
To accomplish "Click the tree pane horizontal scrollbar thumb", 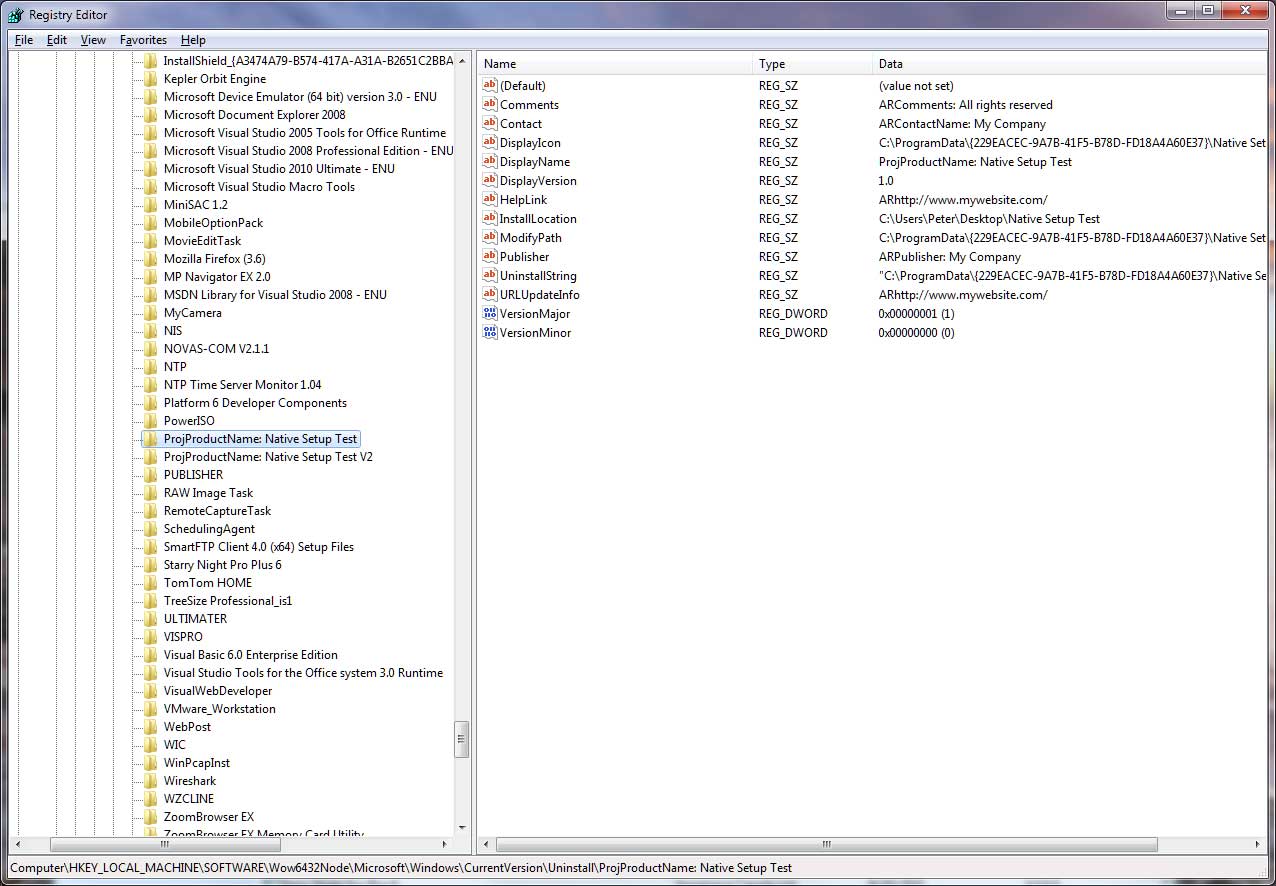I will pos(167,845).
